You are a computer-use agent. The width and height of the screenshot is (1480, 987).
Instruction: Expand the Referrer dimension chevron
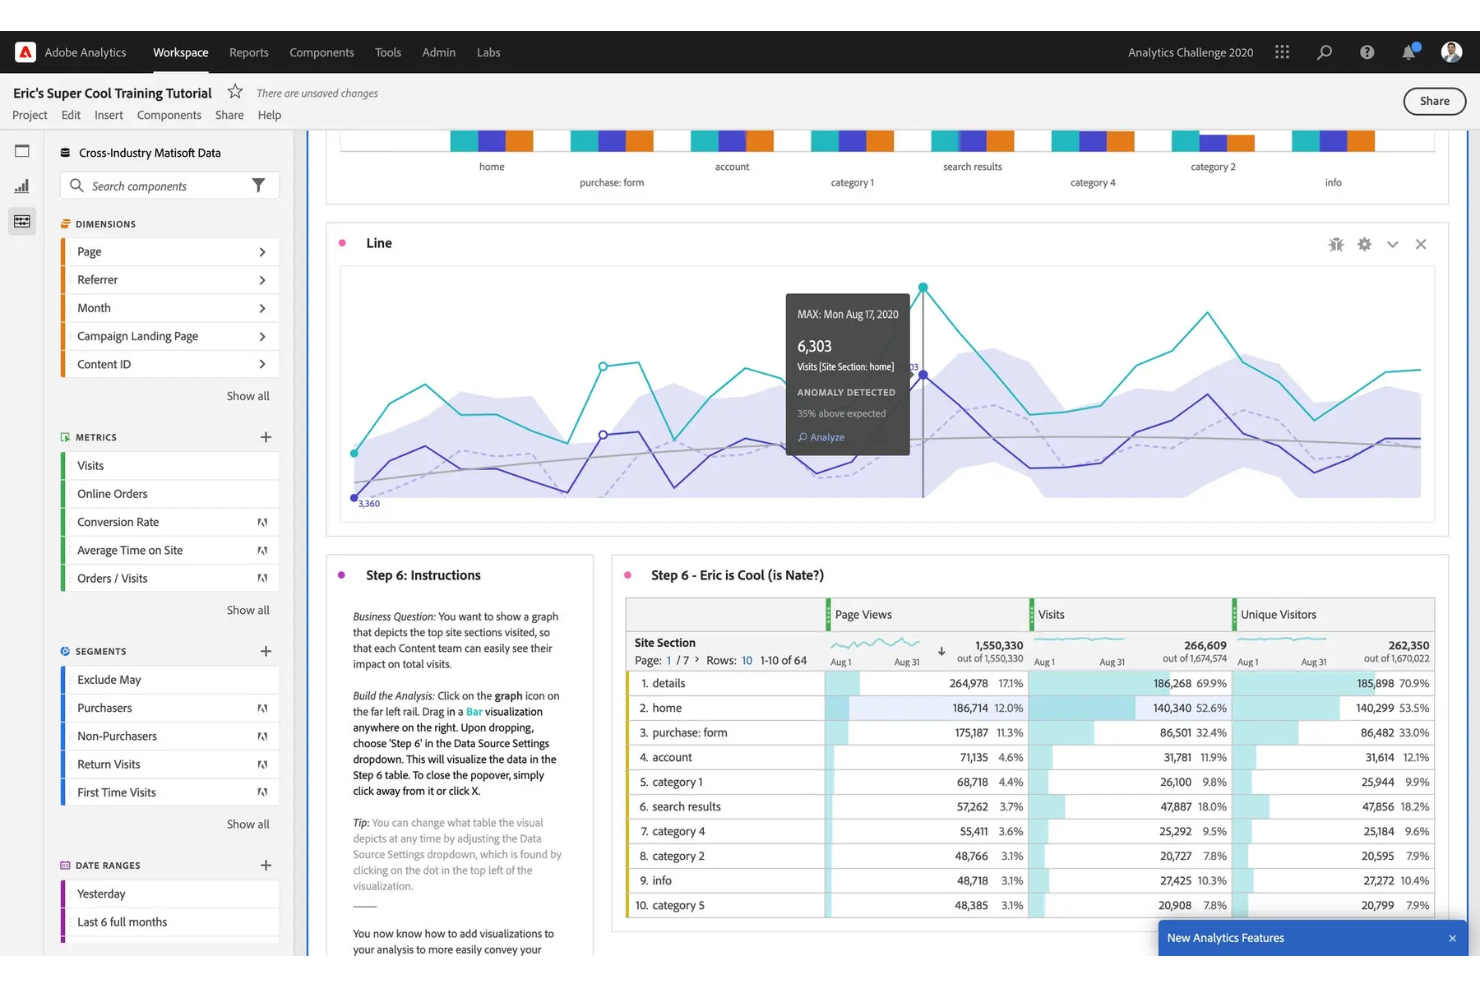[x=262, y=280]
